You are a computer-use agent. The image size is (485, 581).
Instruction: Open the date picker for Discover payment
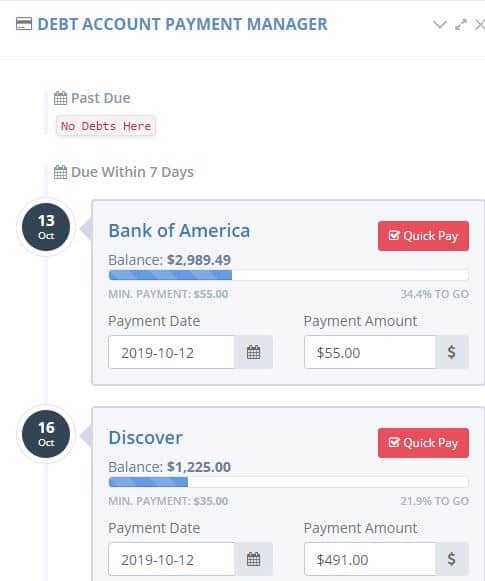tap(254, 559)
